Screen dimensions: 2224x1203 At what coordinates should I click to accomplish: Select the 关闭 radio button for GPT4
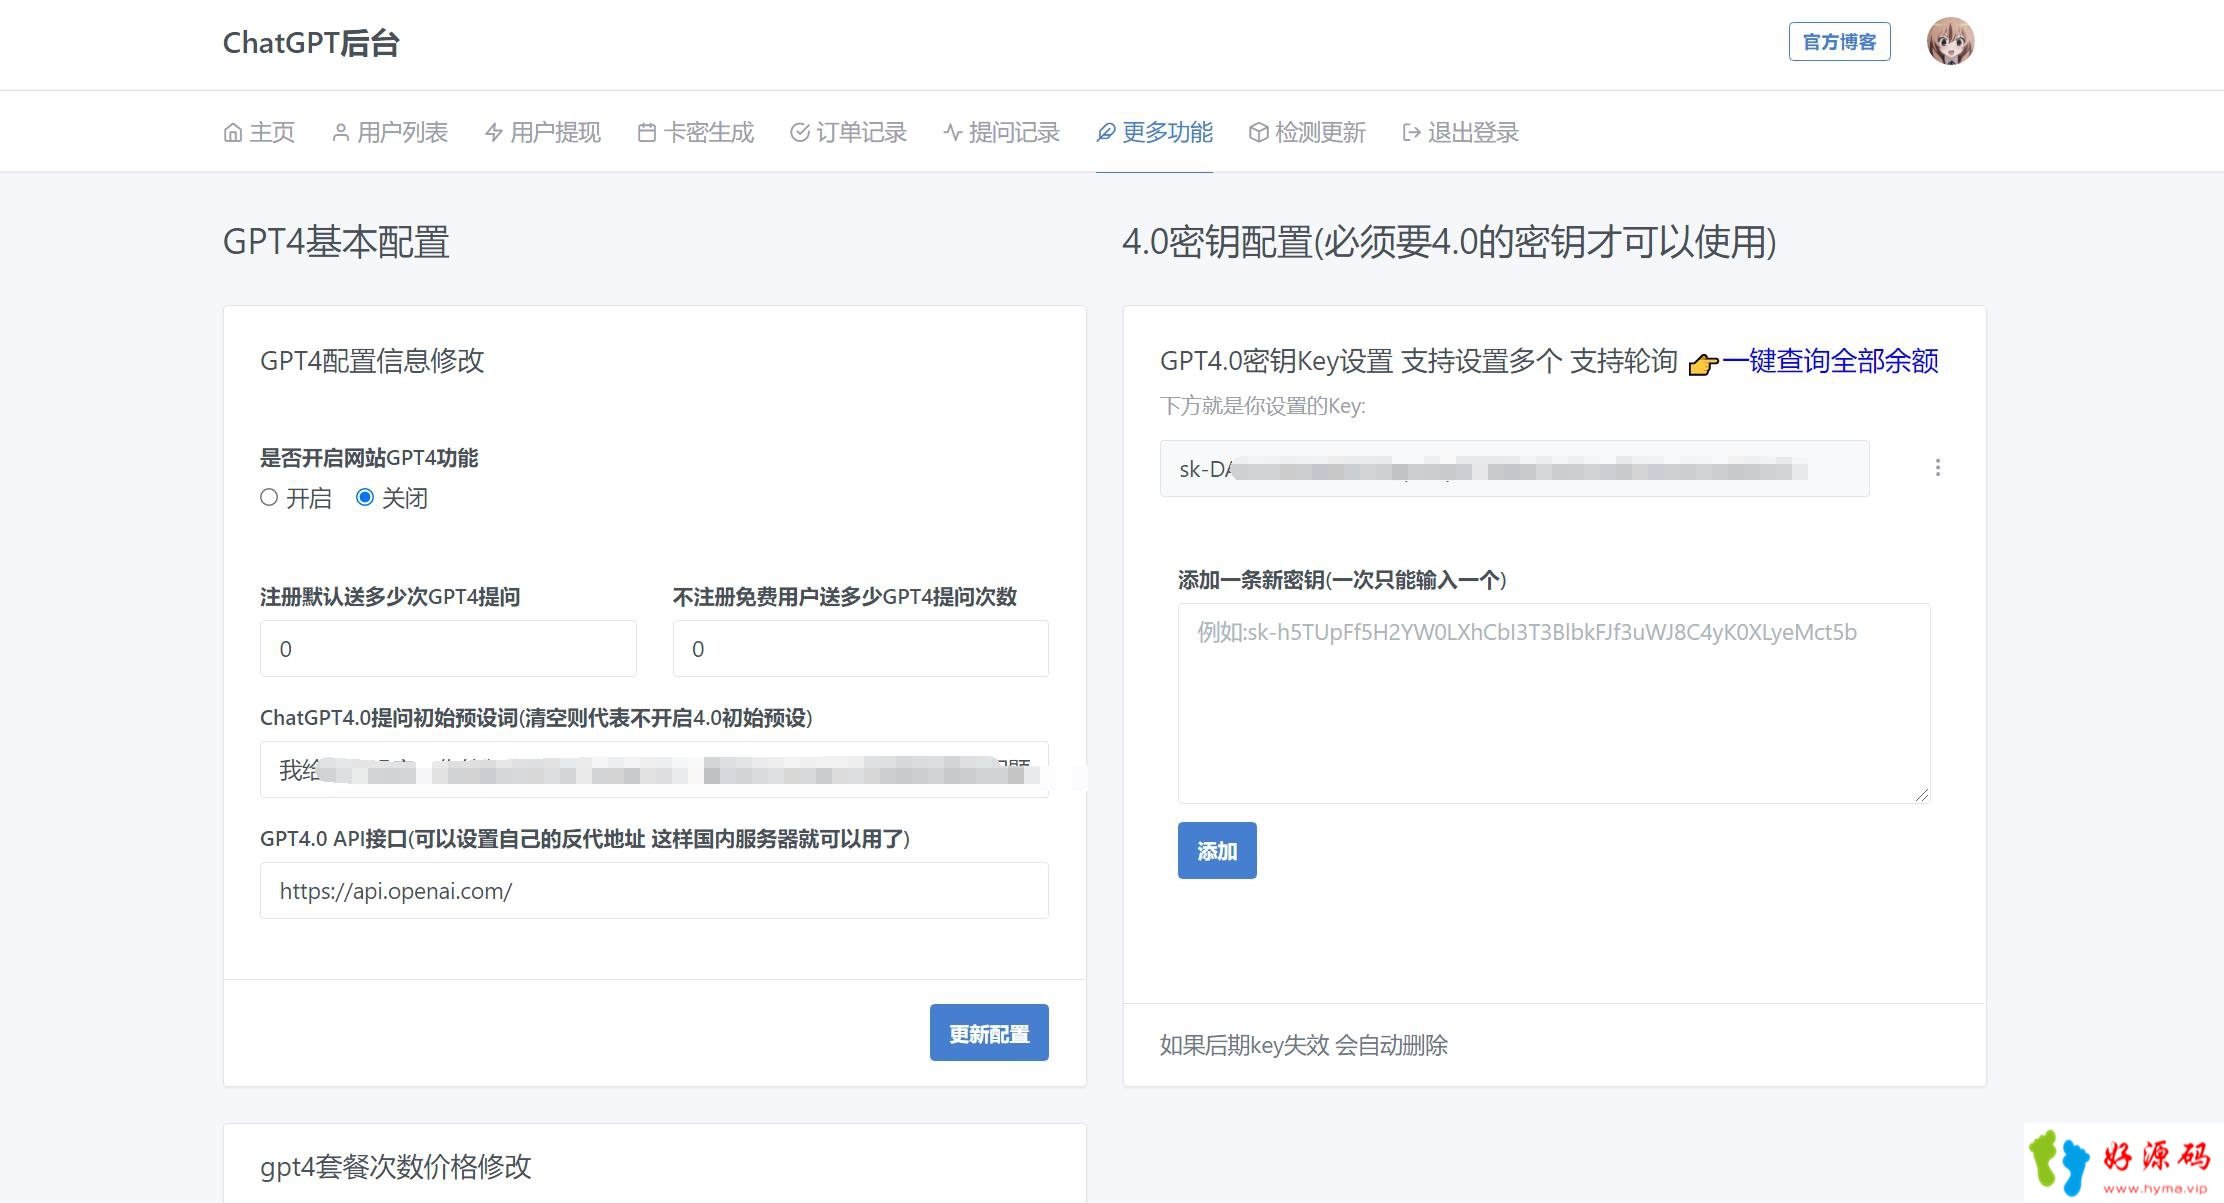tap(365, 497)
